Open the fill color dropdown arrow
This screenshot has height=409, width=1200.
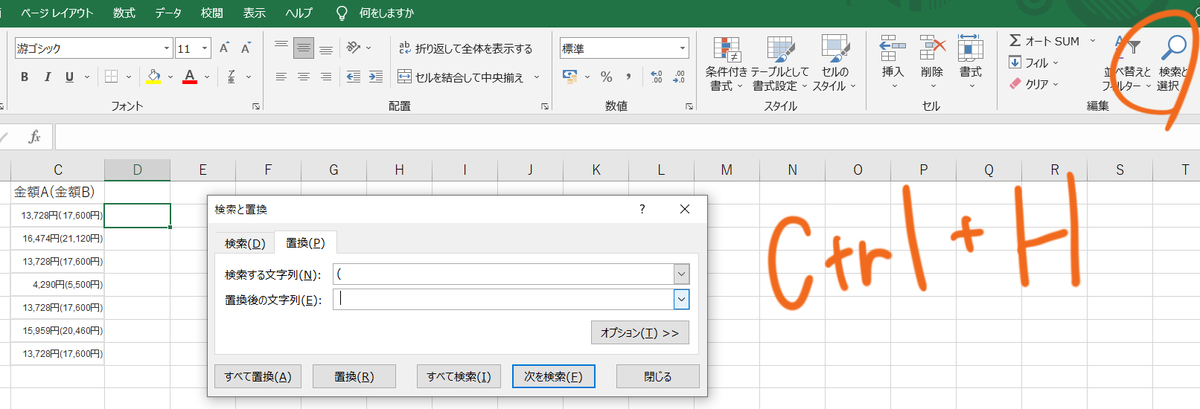click(170, 77)
